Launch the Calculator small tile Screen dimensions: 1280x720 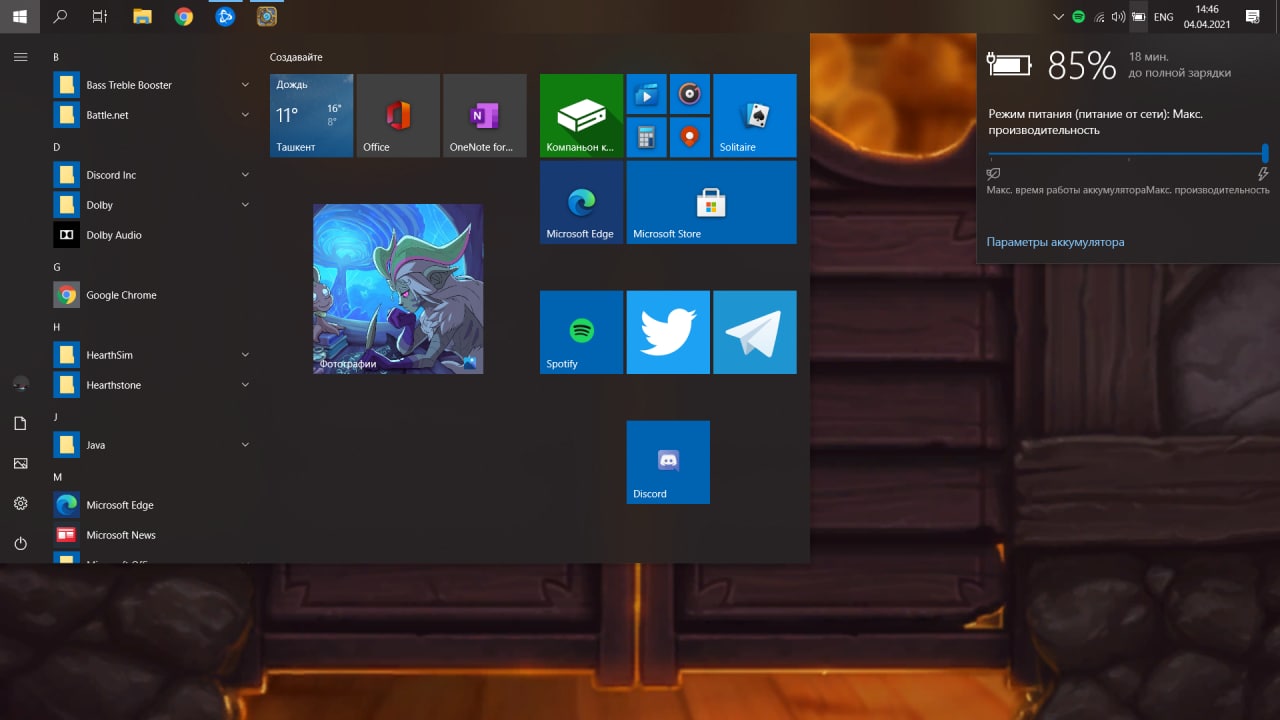(x=647, y=137)
